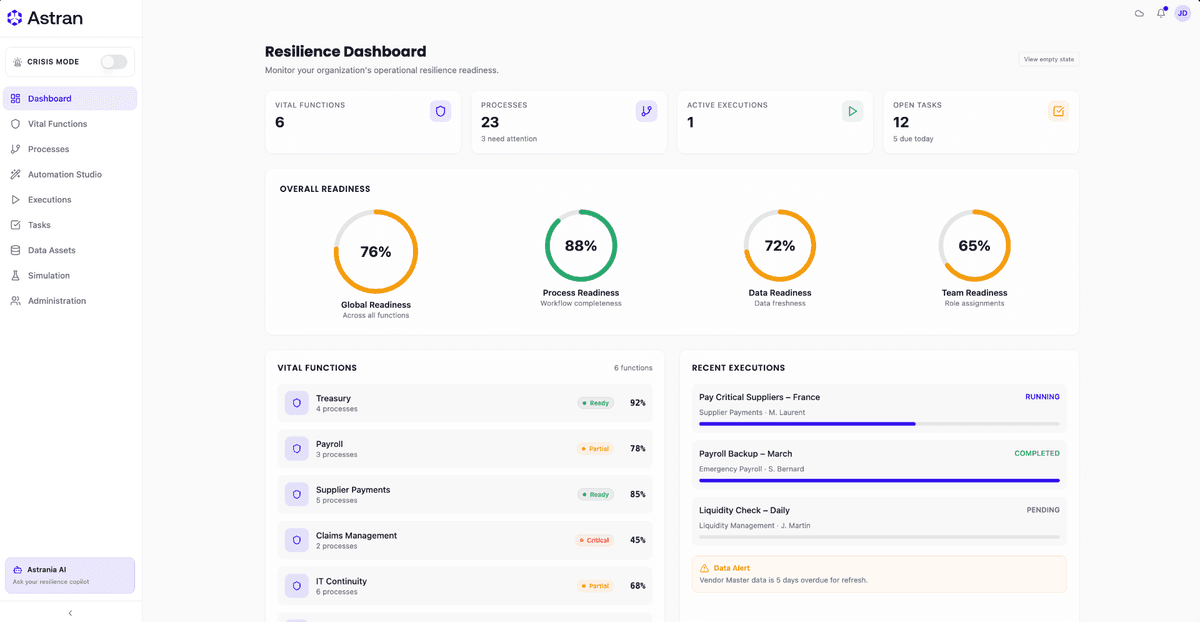
Task: Open Vital Functions in the sidebar
Action: [x=70, y=124]
